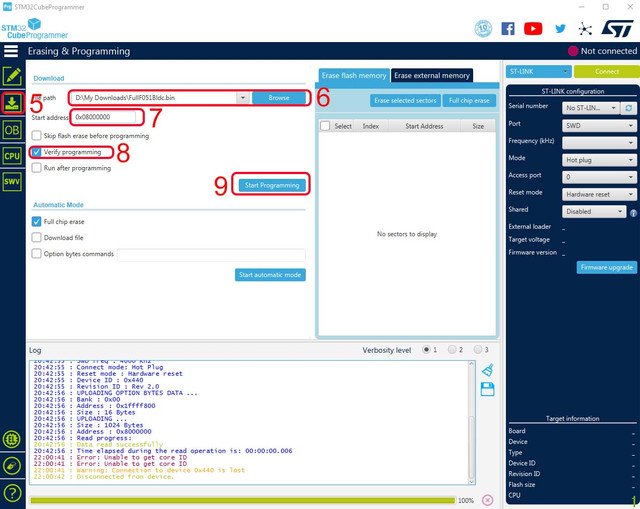Toggle Full chip erase checkbox
Viewport: 640px width, 509px height.
[x=36, y=221]
